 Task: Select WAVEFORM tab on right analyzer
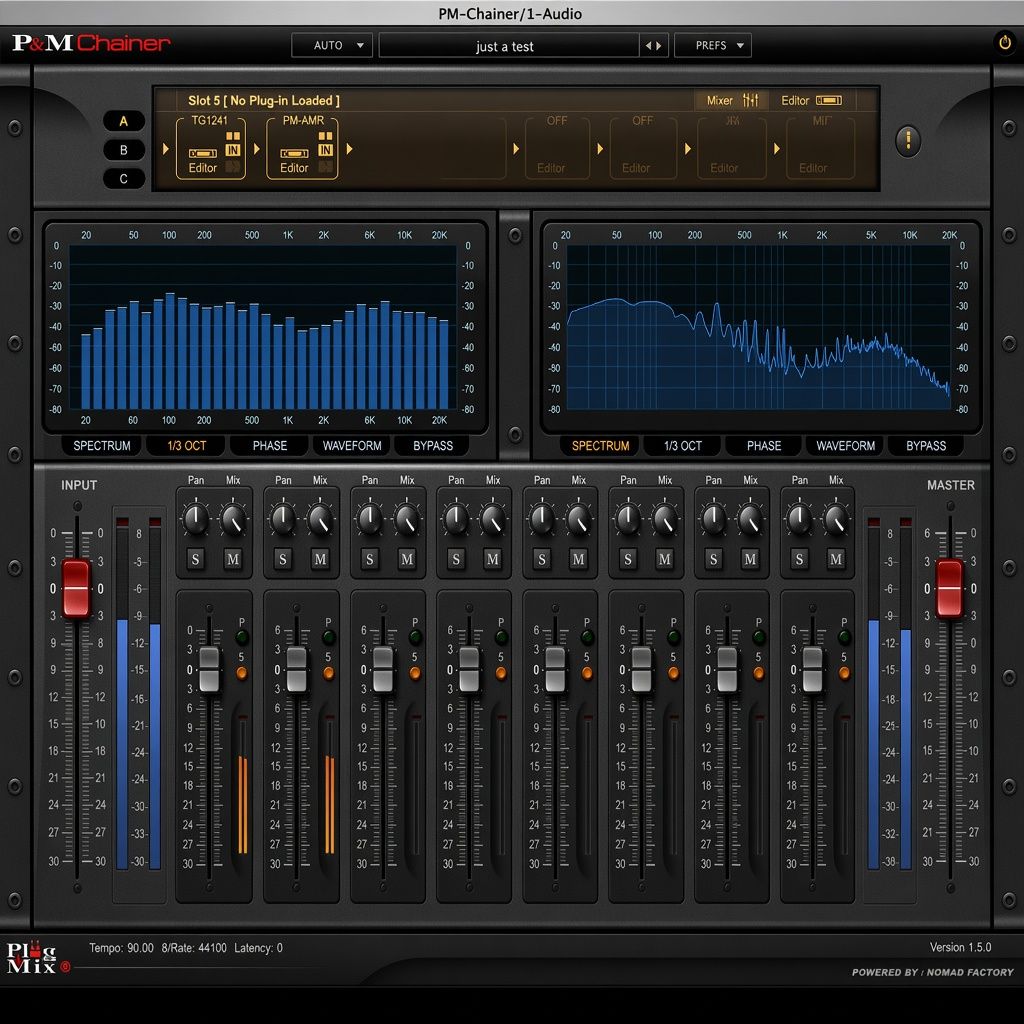845,445
